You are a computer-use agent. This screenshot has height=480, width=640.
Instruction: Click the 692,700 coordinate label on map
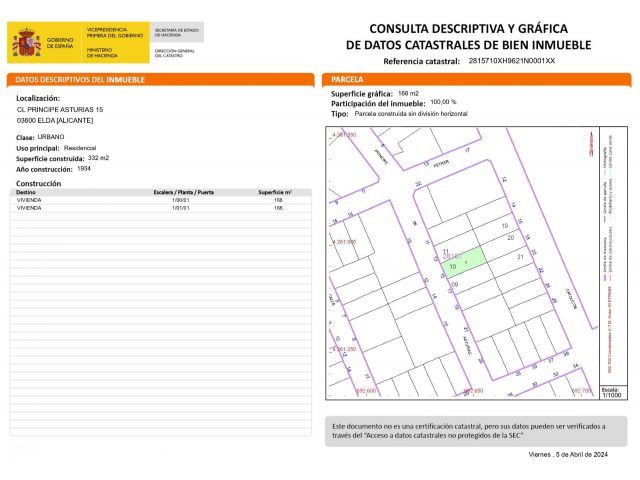[x=581, y=391]
